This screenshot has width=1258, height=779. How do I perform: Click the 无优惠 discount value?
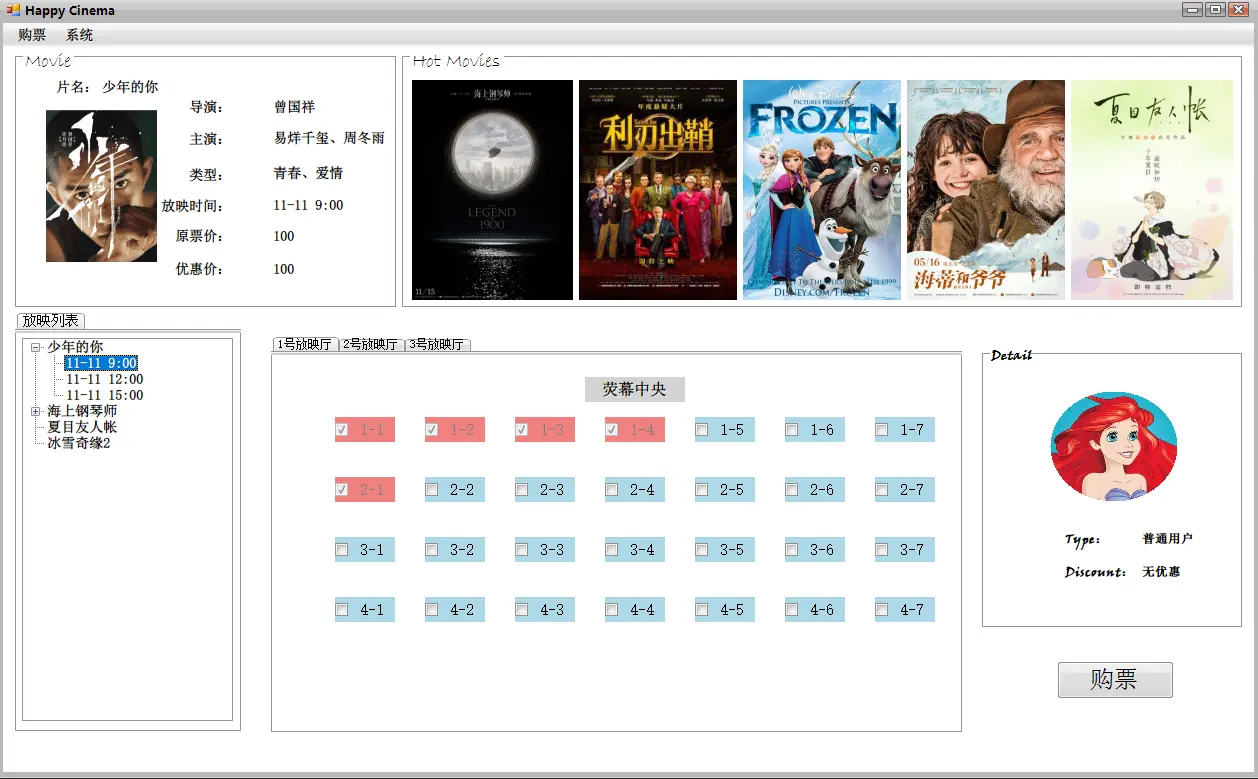(1161, 572)
